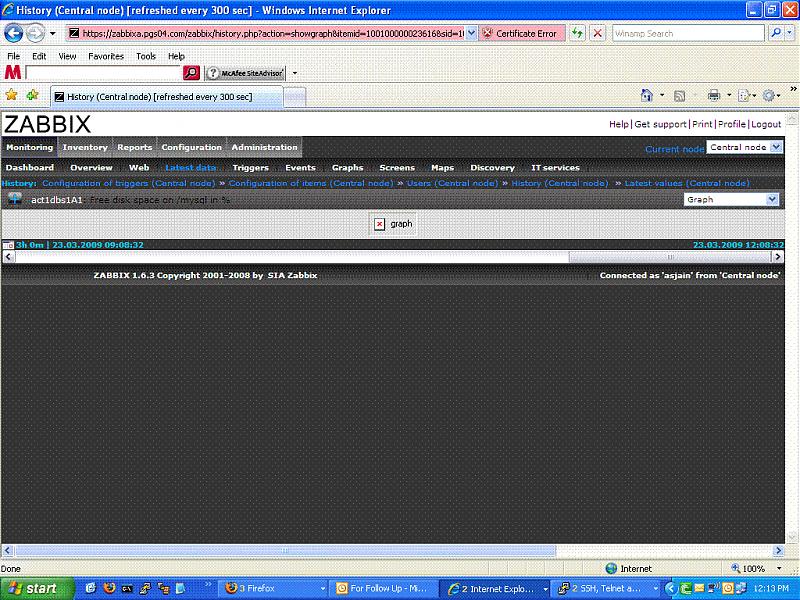Open McAfee SiteAdvisor button
The width and height of the screenshot is (800, 600).
(x=245, y=73)
